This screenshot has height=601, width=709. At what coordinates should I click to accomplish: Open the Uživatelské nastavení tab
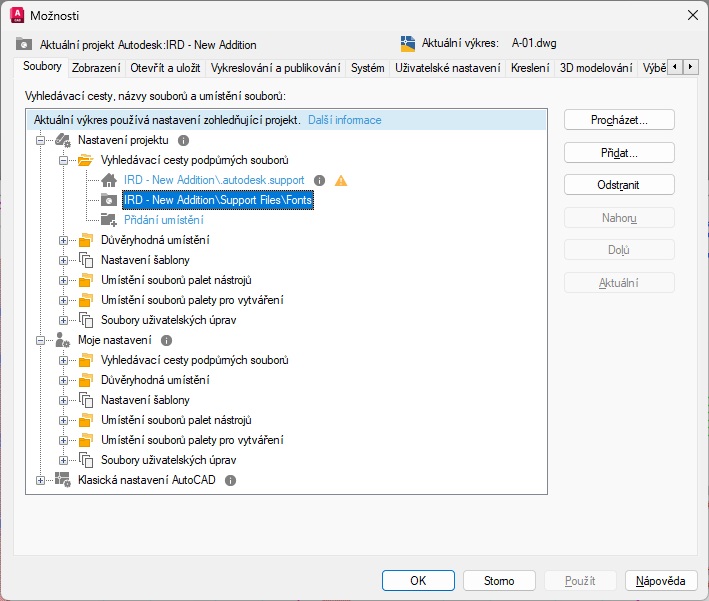[x=447, y=68]
